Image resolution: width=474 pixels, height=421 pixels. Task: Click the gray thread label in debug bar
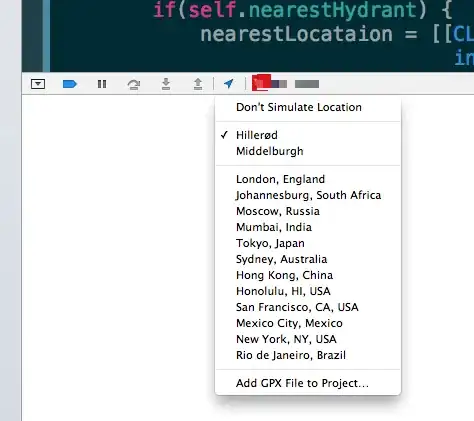[x=307, y=84]
